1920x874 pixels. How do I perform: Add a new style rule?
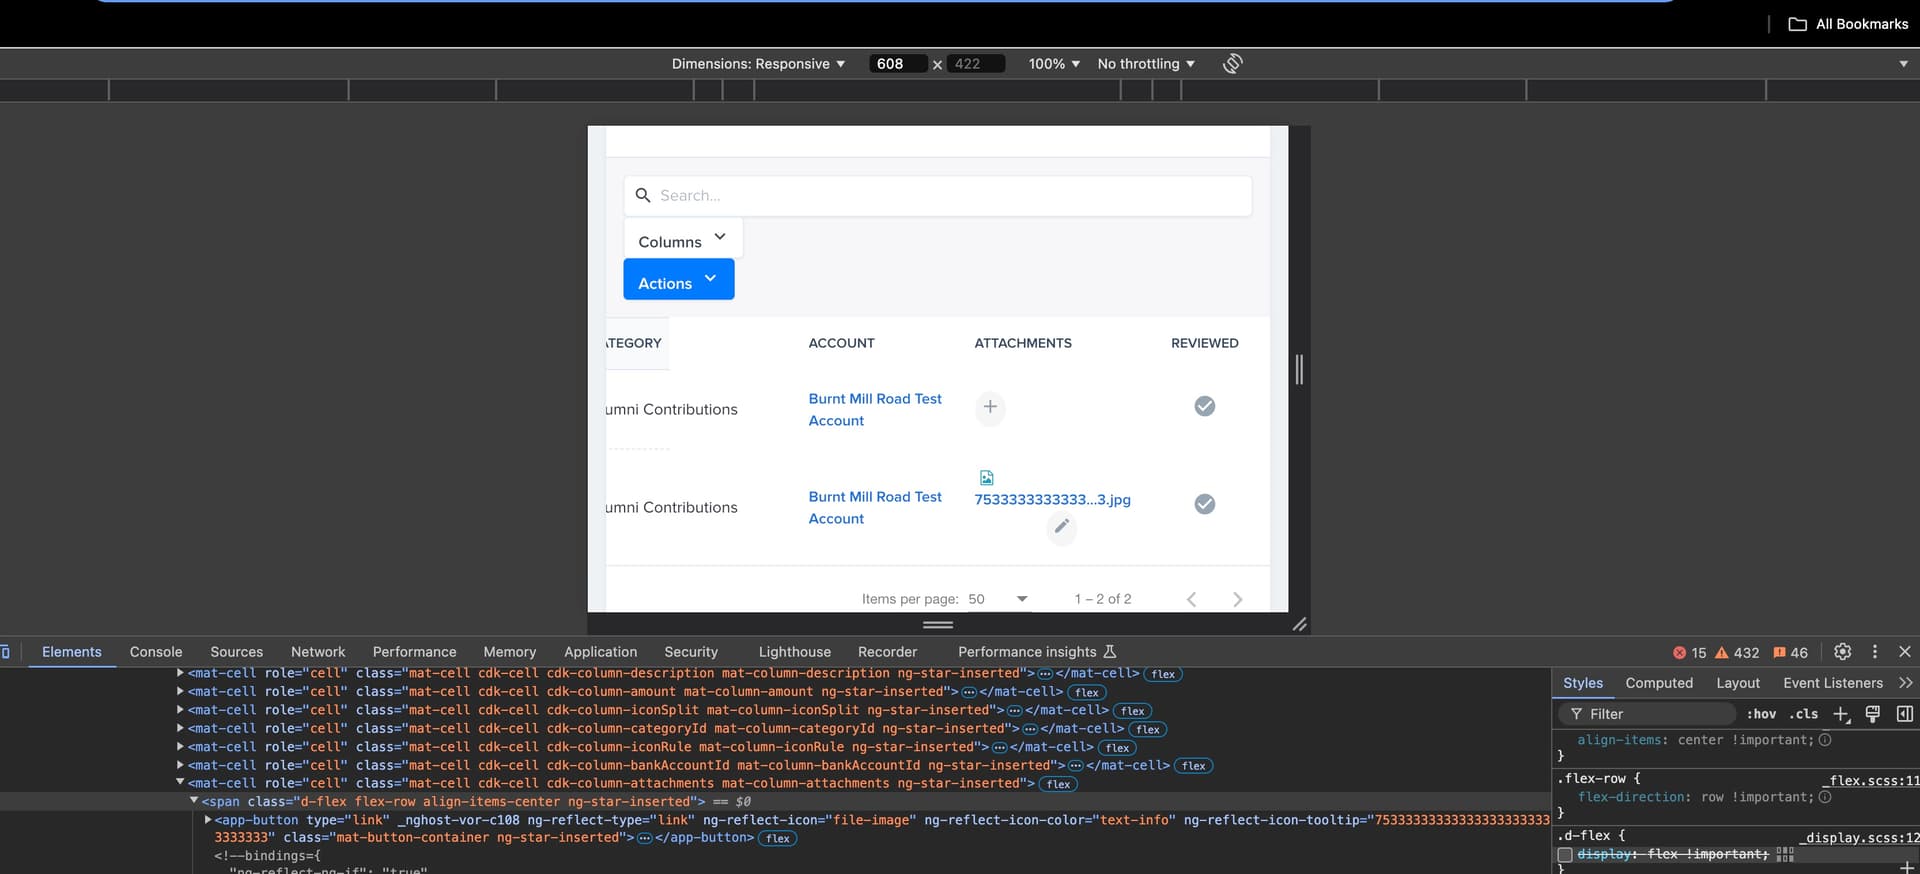pos(1841,714)
